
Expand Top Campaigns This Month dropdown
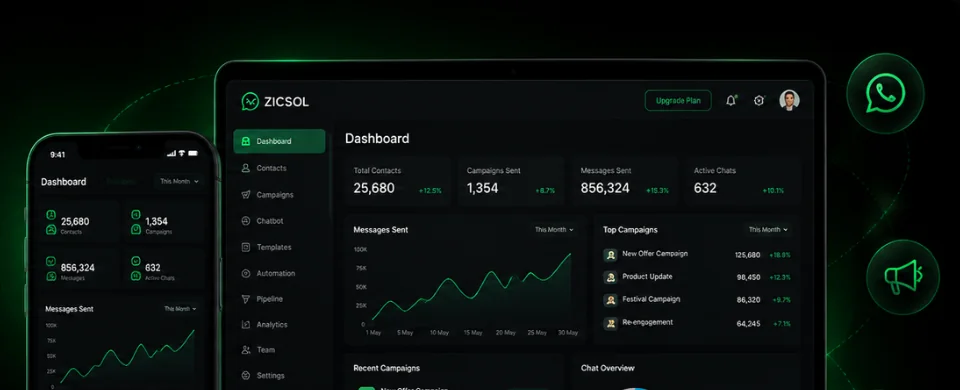coord(768,230)
